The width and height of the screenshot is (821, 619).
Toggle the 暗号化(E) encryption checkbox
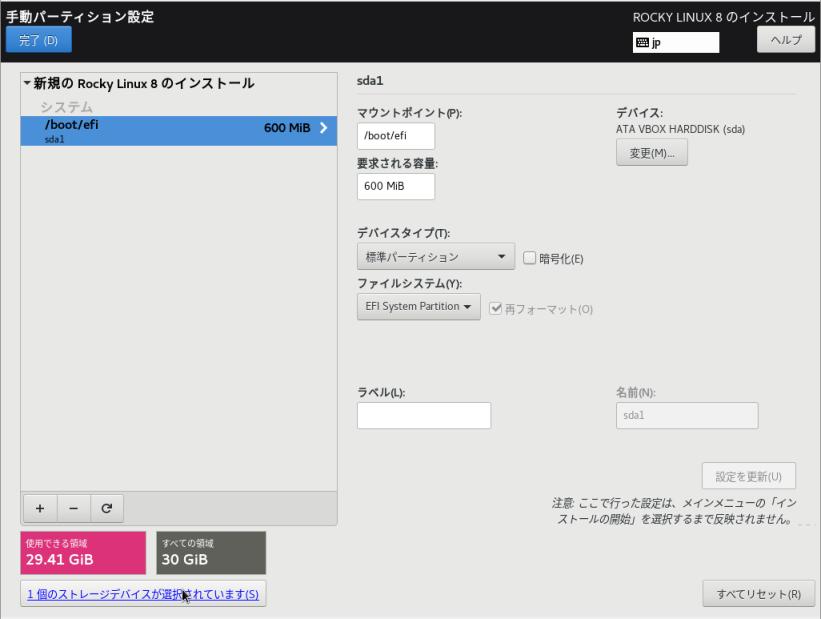[x=529, y=258]
